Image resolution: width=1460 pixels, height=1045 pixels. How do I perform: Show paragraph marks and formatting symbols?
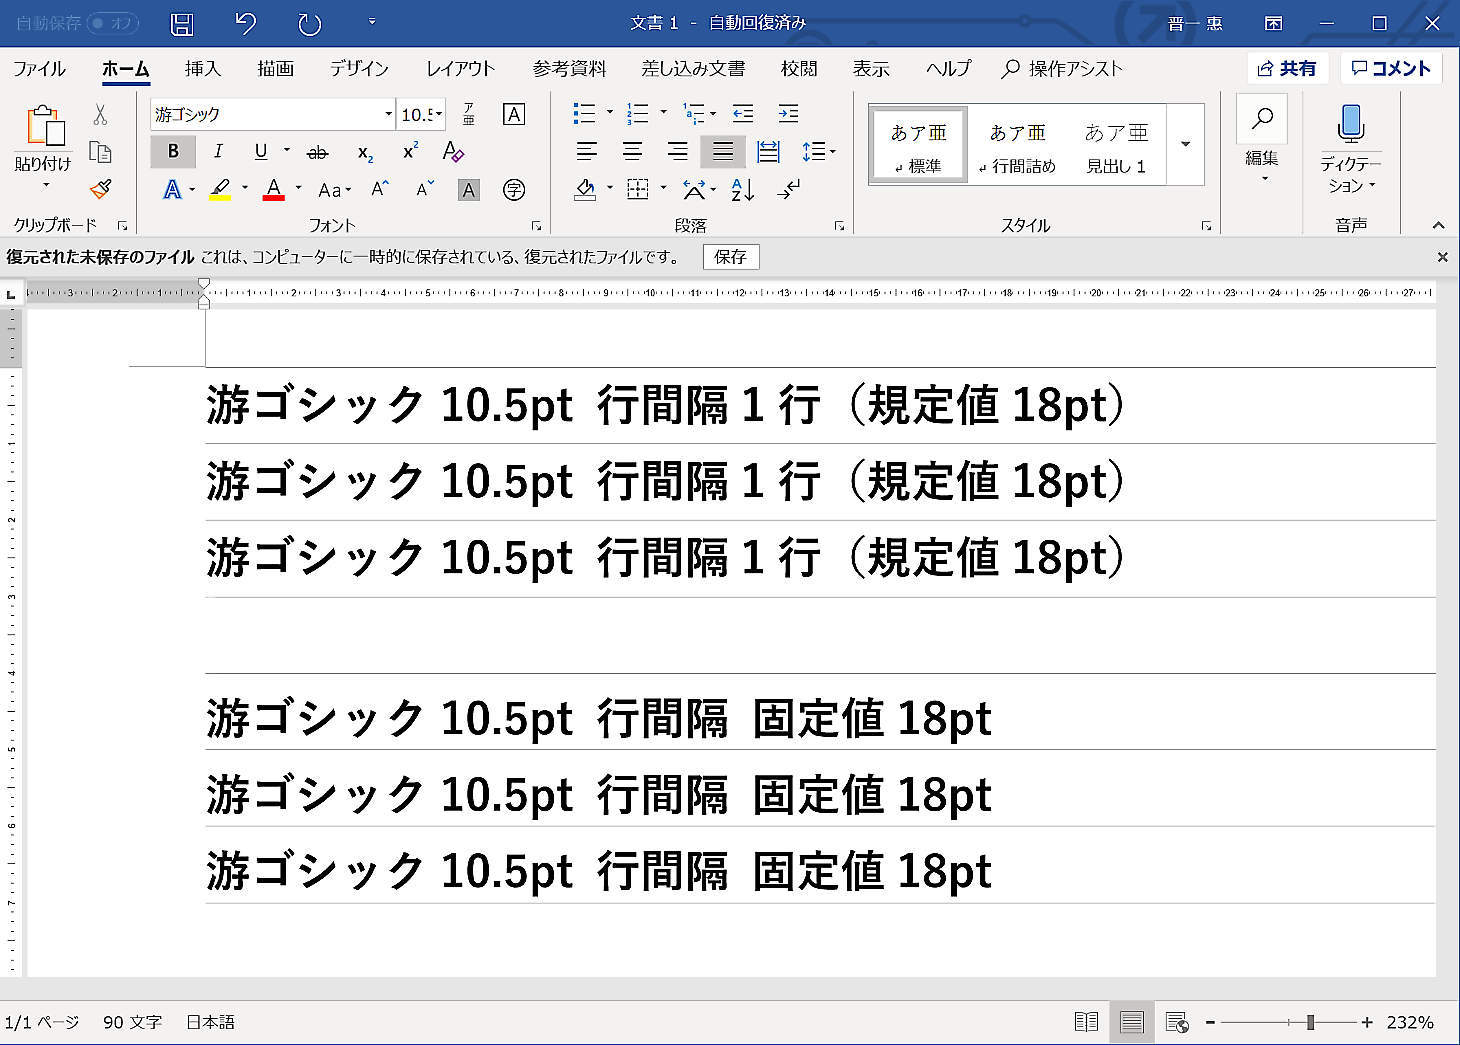(x=789, y=189)
